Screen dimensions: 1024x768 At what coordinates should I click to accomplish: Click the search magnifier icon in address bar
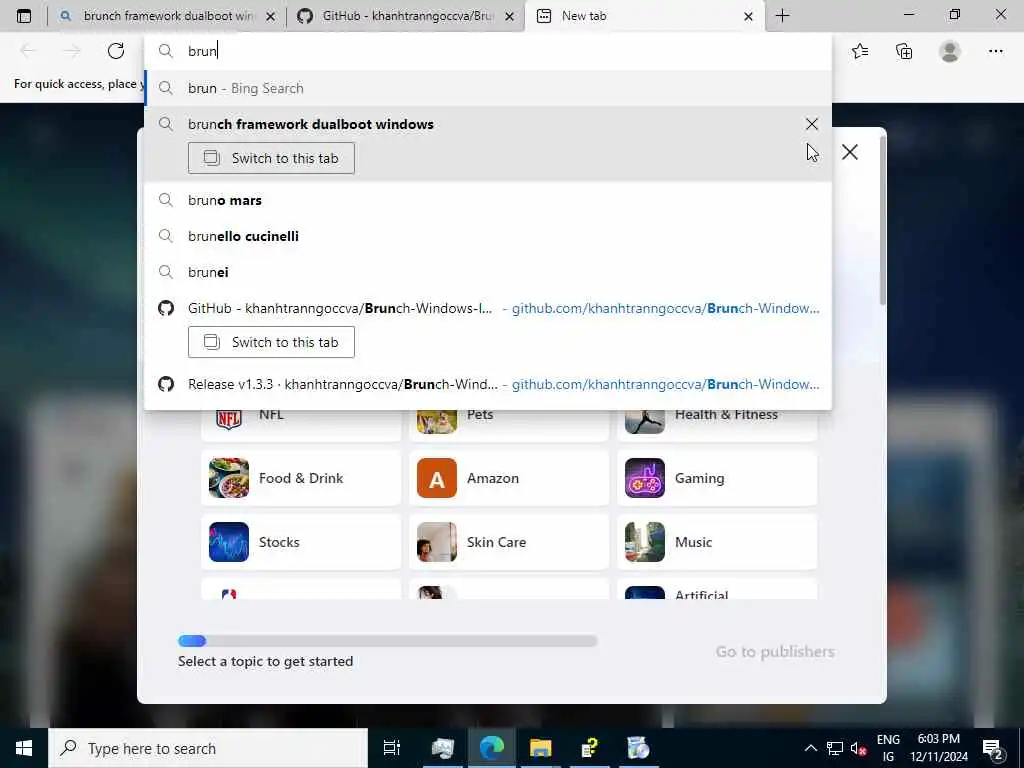(x=166, y=51)
